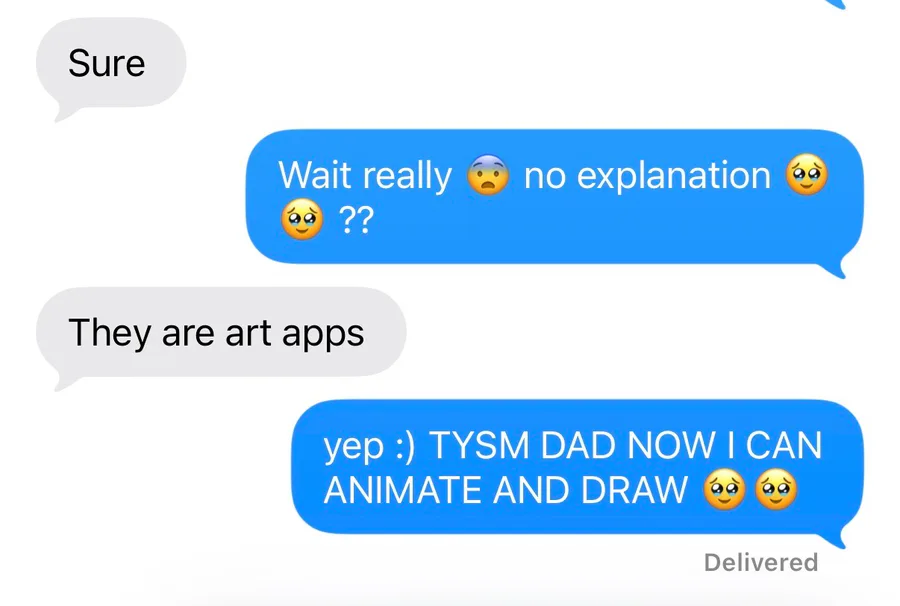Click the 'Delivered' status label
Image resolution: width=900 pixels, height=606 pixels.
point(761,562)
